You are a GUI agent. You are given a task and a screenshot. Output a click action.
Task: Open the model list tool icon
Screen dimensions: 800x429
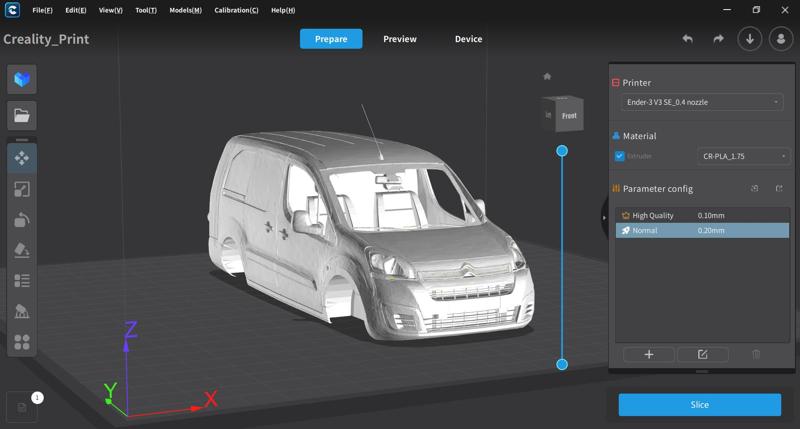tap(21, 281)
